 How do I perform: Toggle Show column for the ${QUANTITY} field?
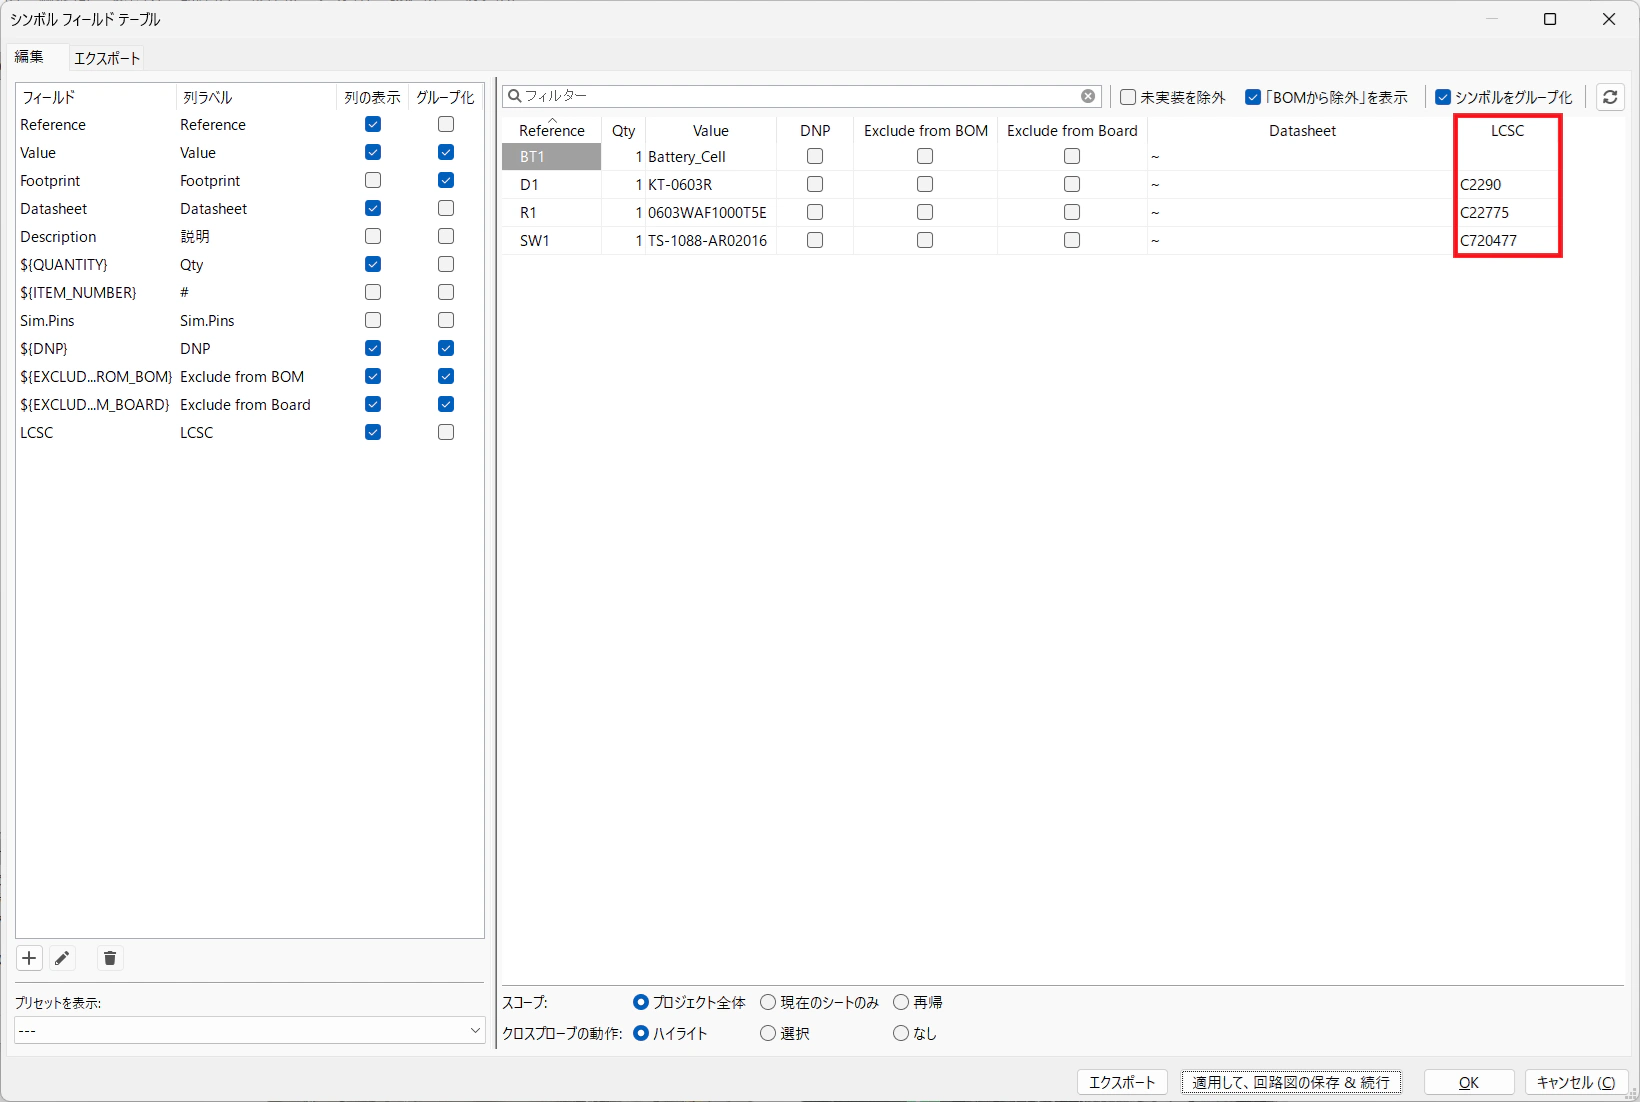(373, 264)
